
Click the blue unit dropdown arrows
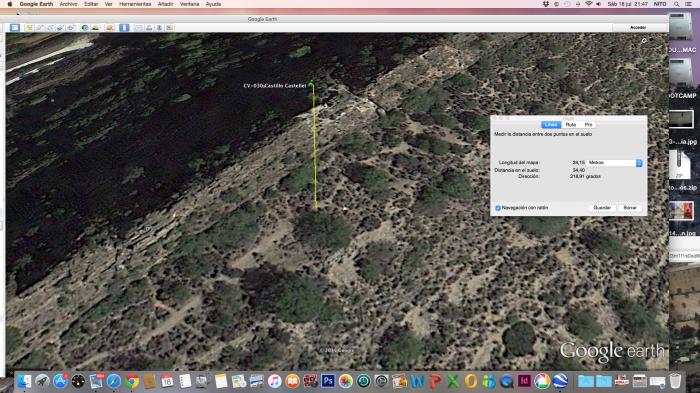click(639, 163)
